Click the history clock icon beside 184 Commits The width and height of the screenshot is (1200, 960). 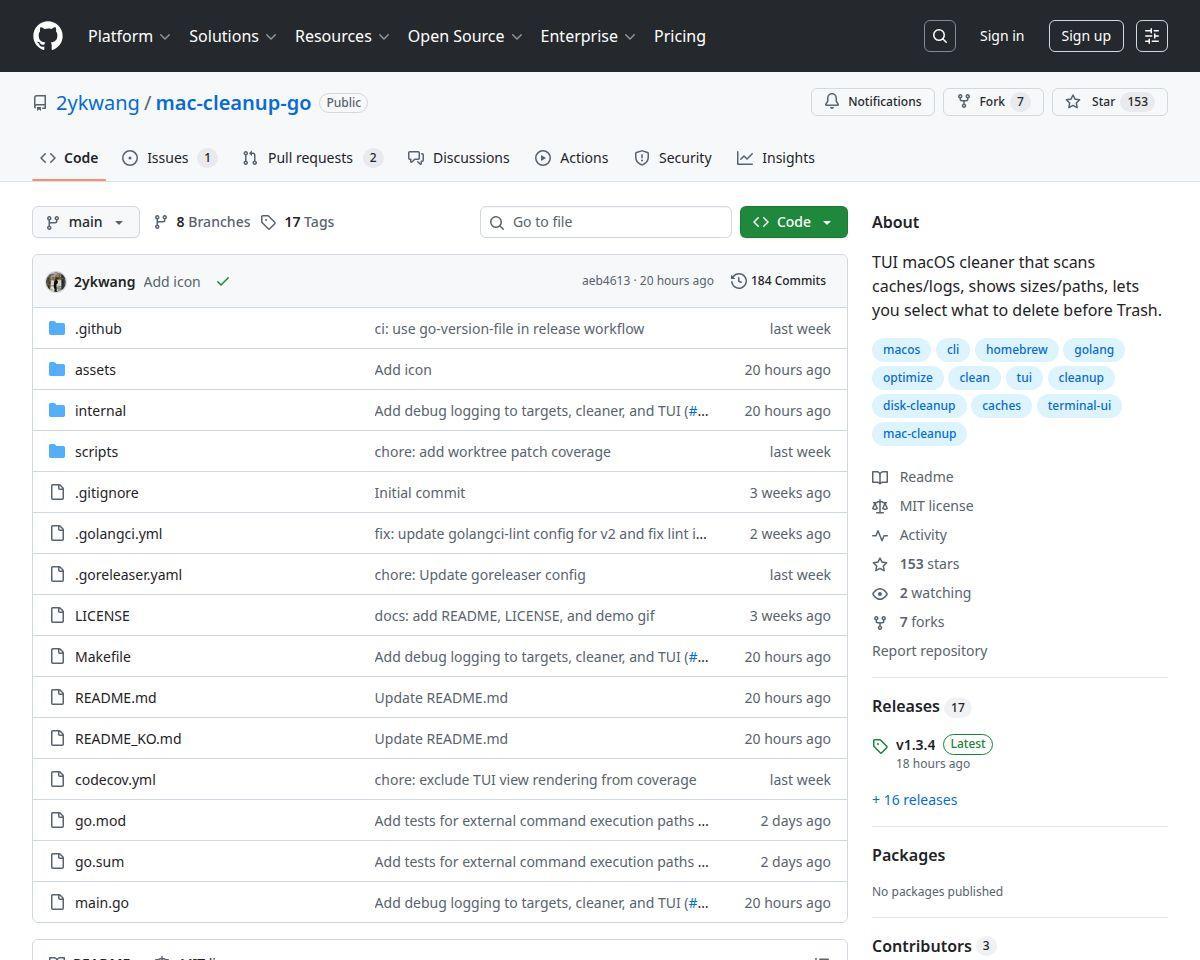pyautogui.click(x=739, y=281)
